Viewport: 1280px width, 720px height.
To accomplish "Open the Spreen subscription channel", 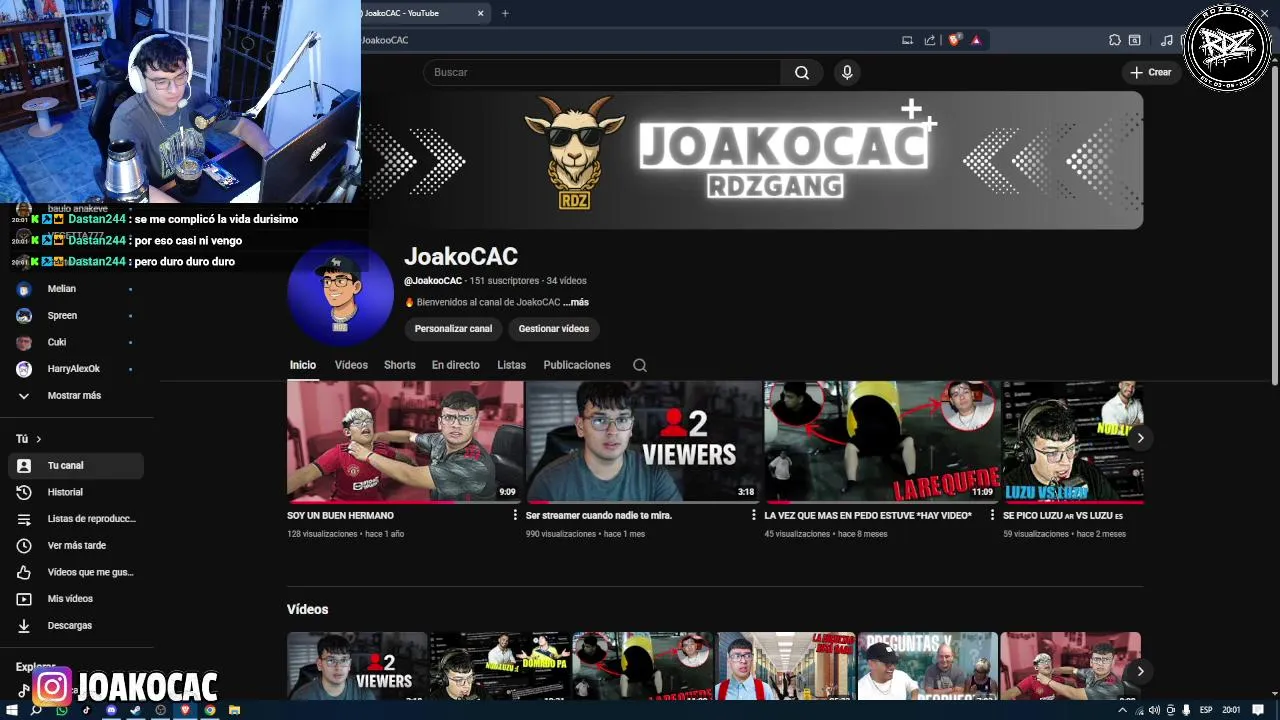I will click(x=76, y=316).
